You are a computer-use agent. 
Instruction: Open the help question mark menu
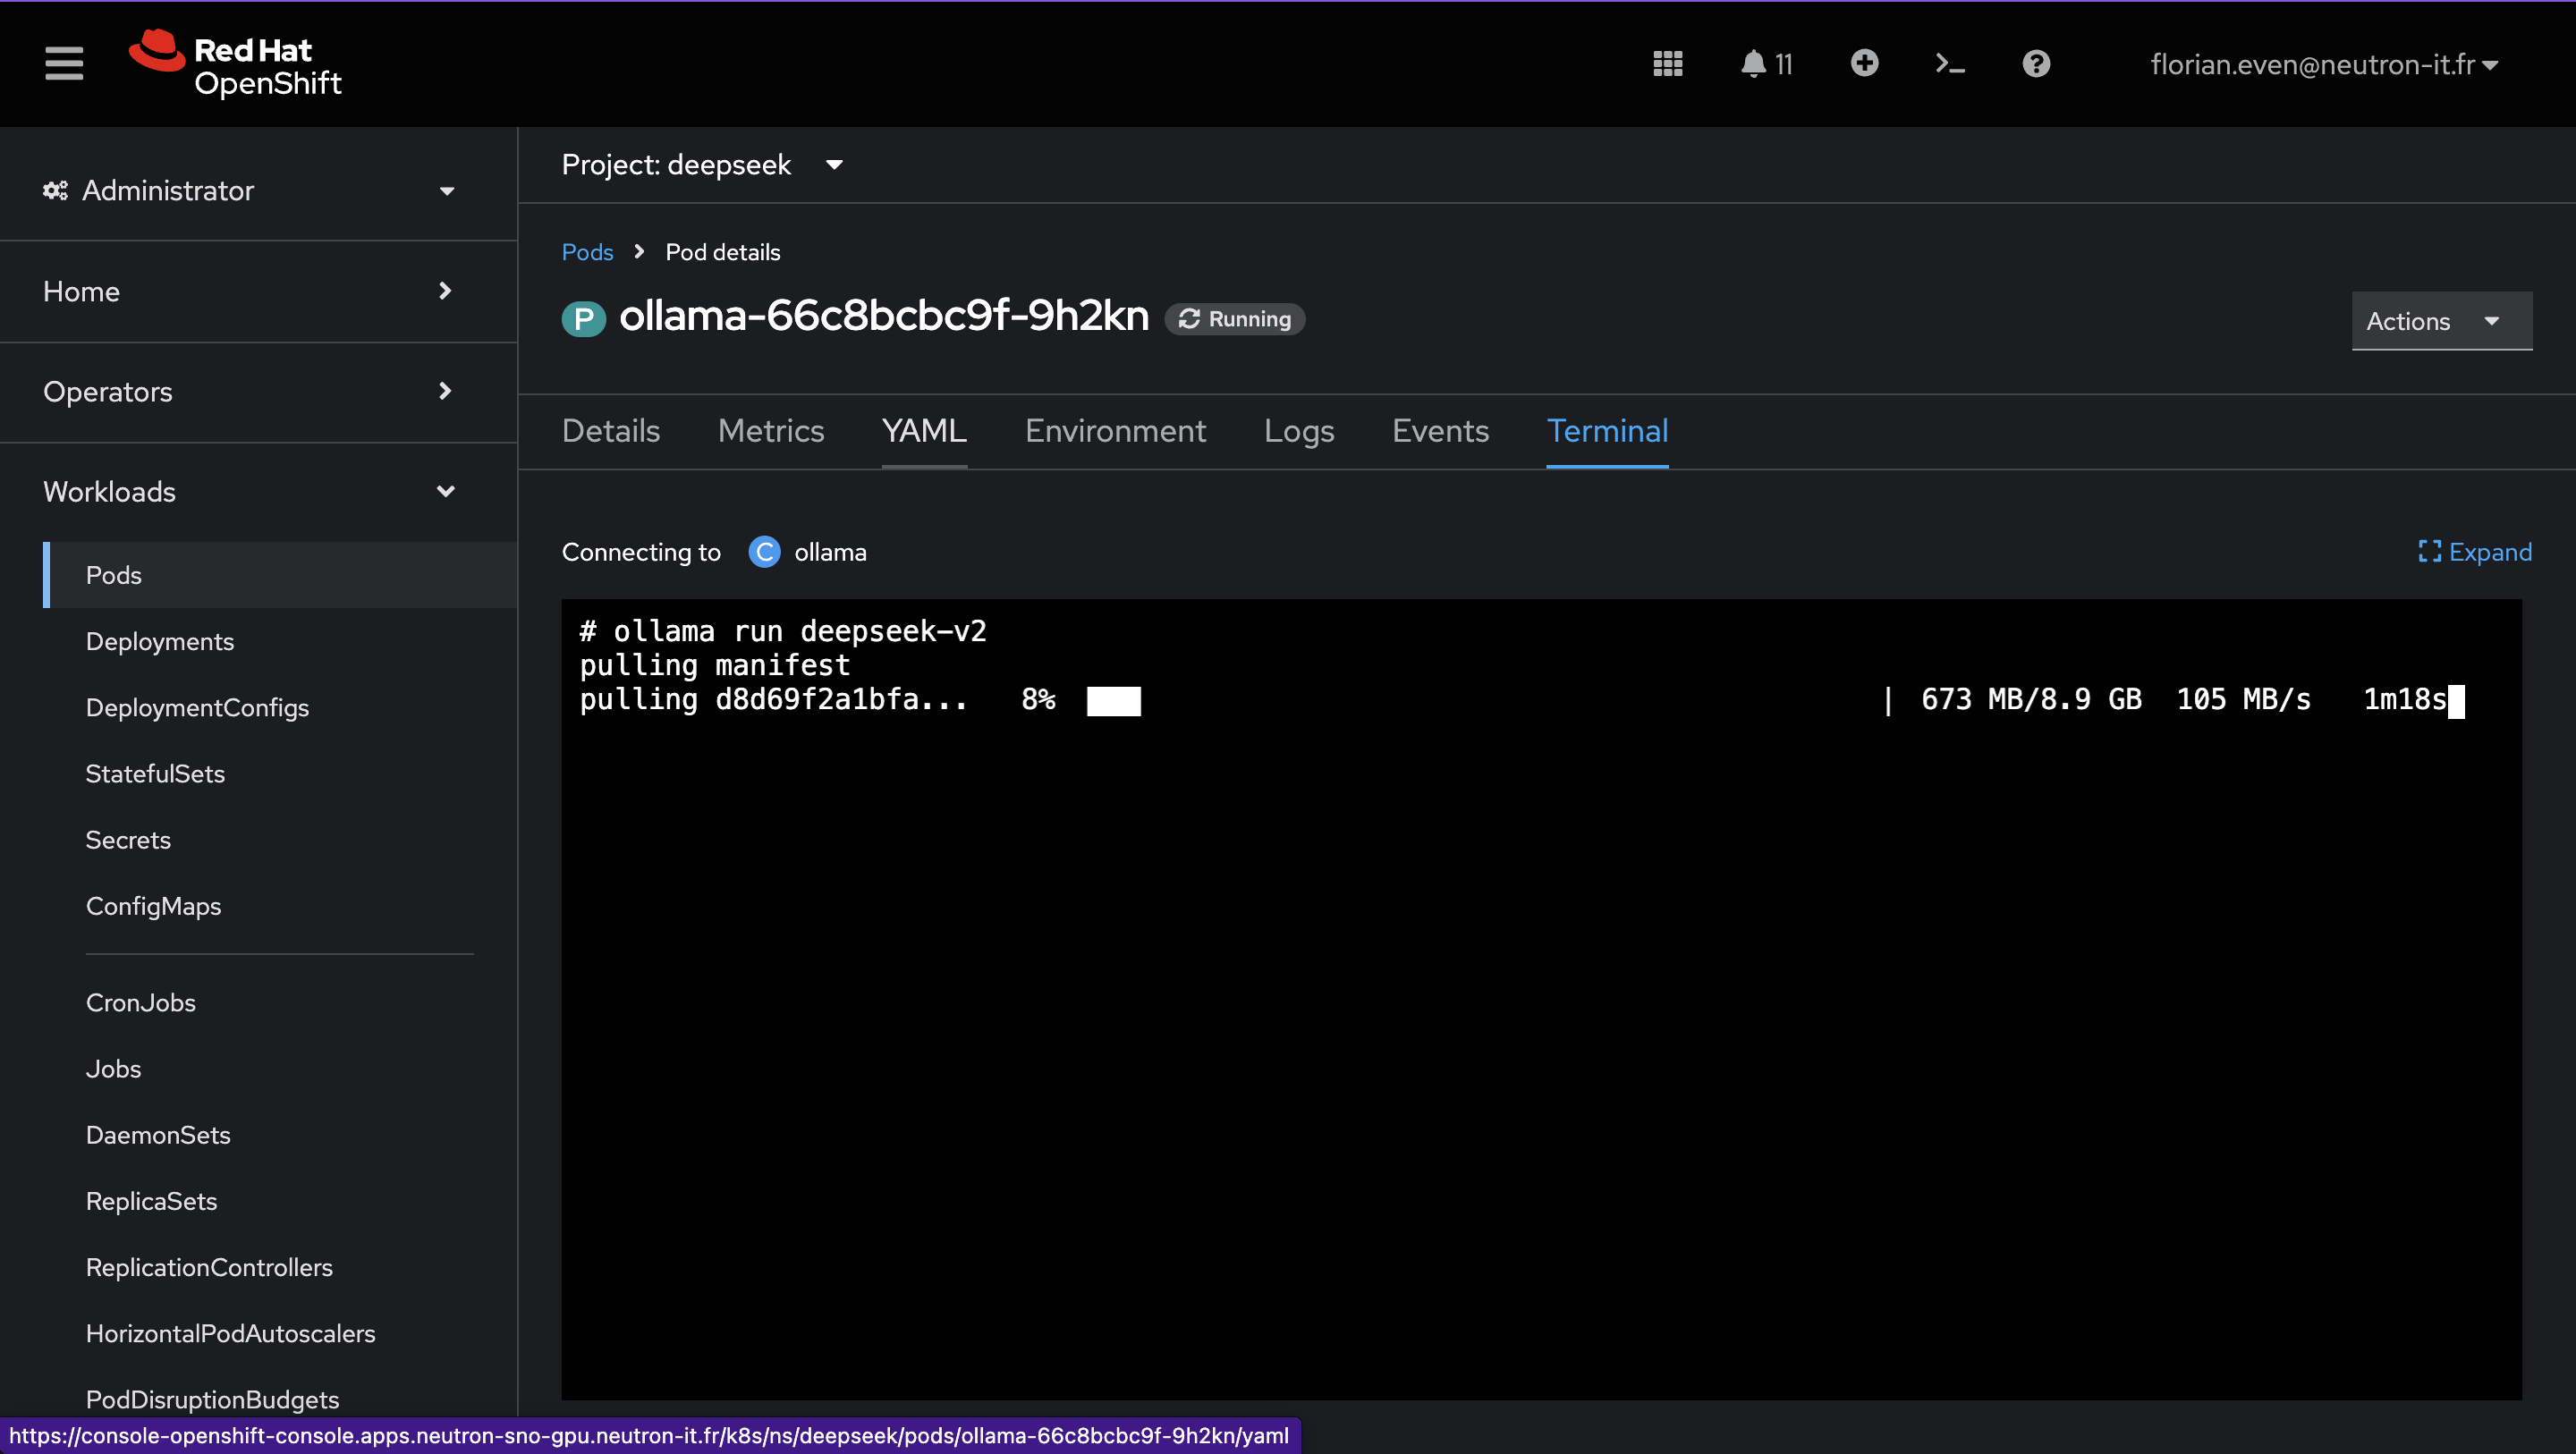pyautogui.click(x=2036, y=64)
